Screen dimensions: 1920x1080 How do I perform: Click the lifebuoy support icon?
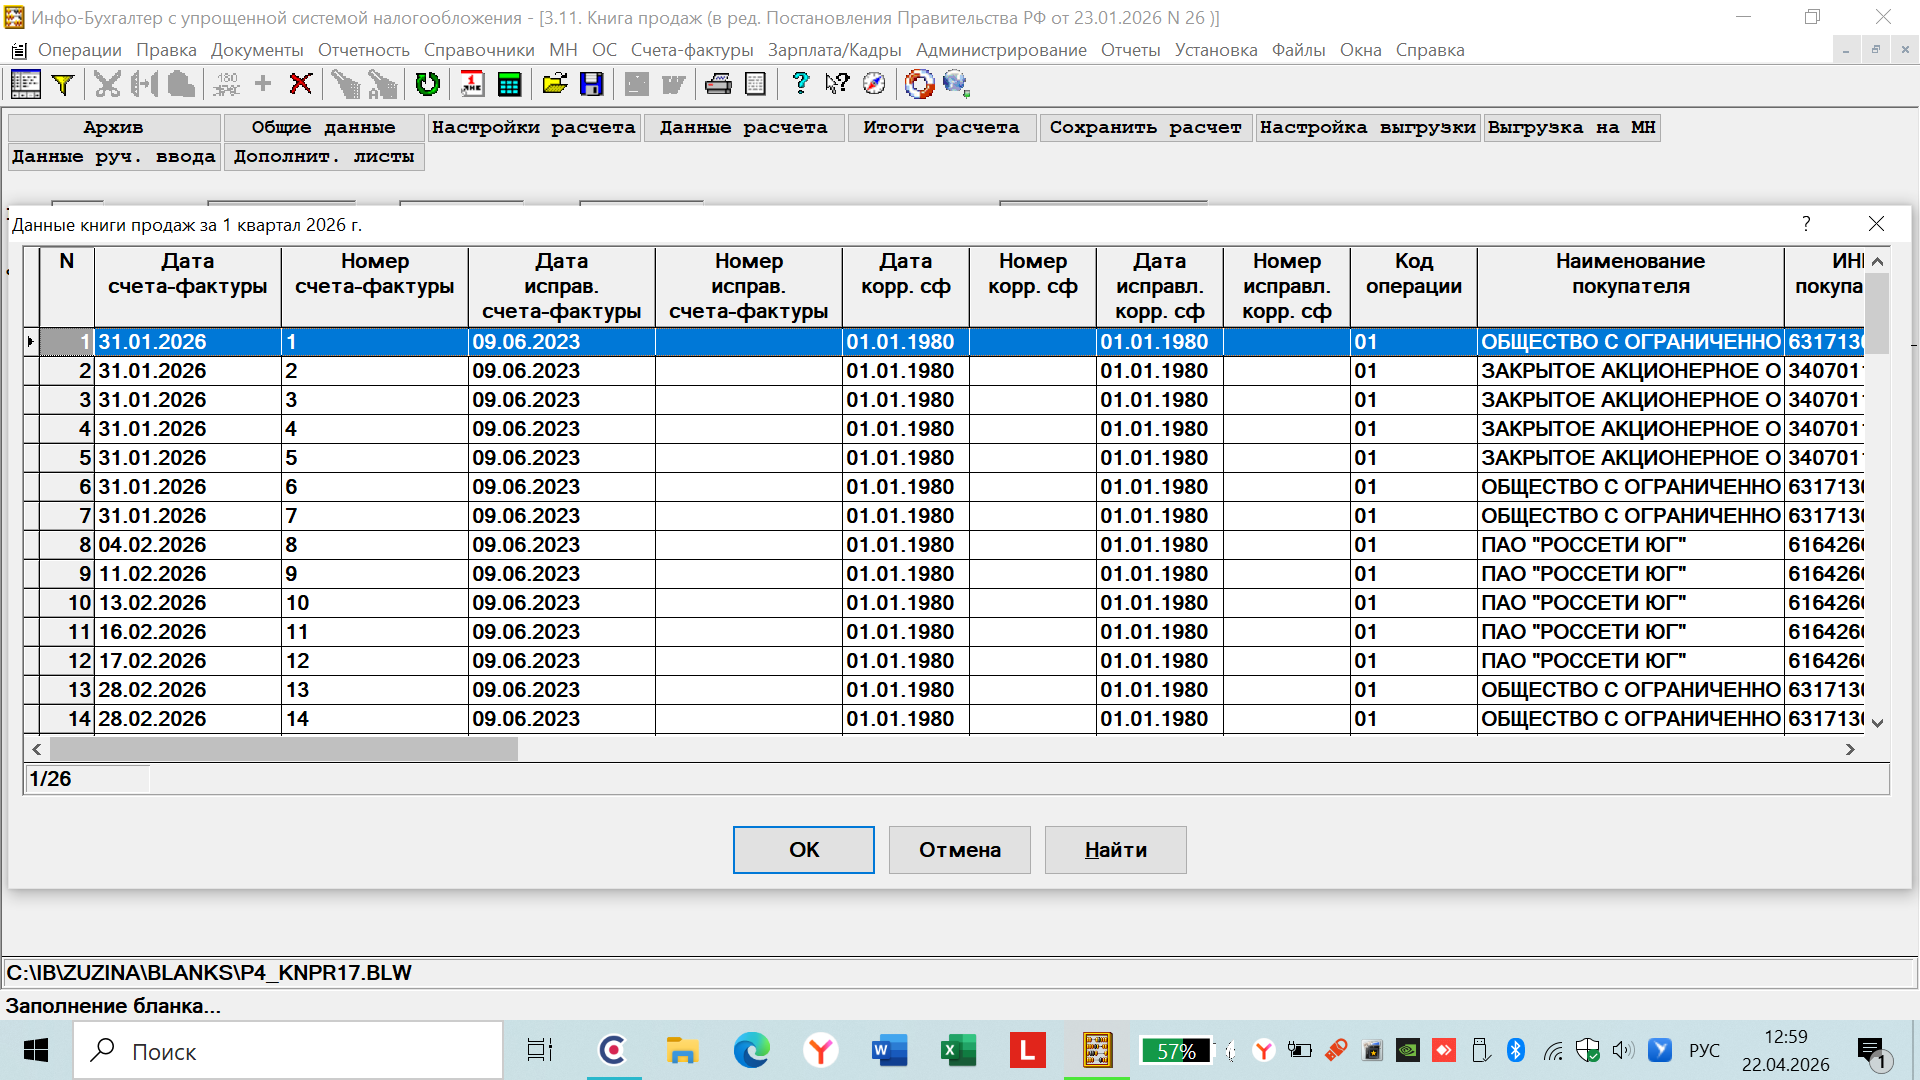pyautogui.click(x=919, y=85)
